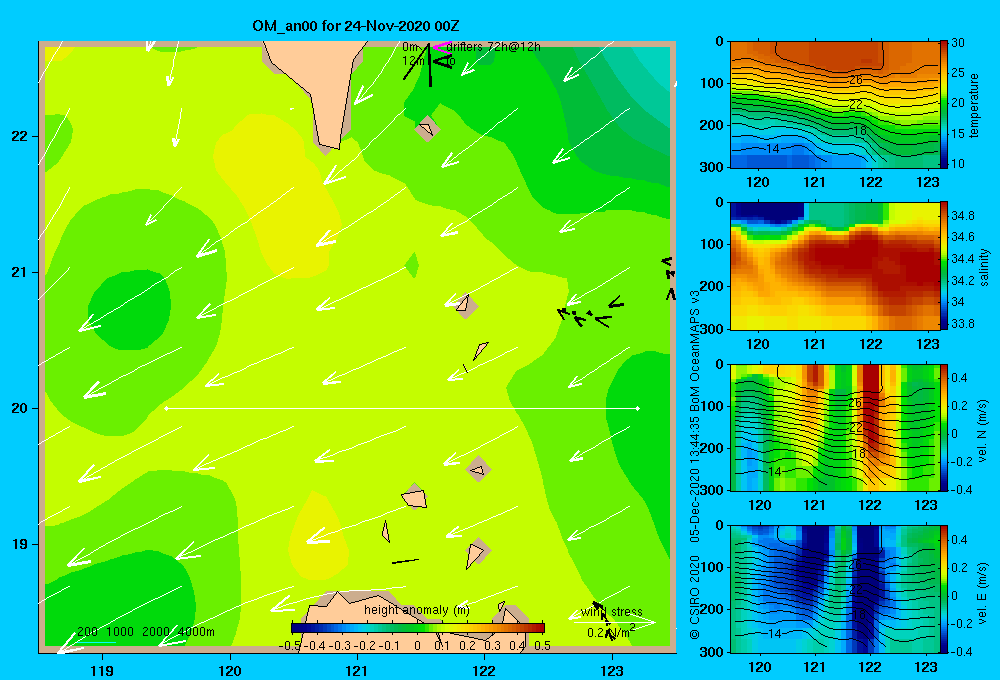Click the depth label 300 on the temperature panel
This screenshot has height=680, width=1000.
click(711, 167)
